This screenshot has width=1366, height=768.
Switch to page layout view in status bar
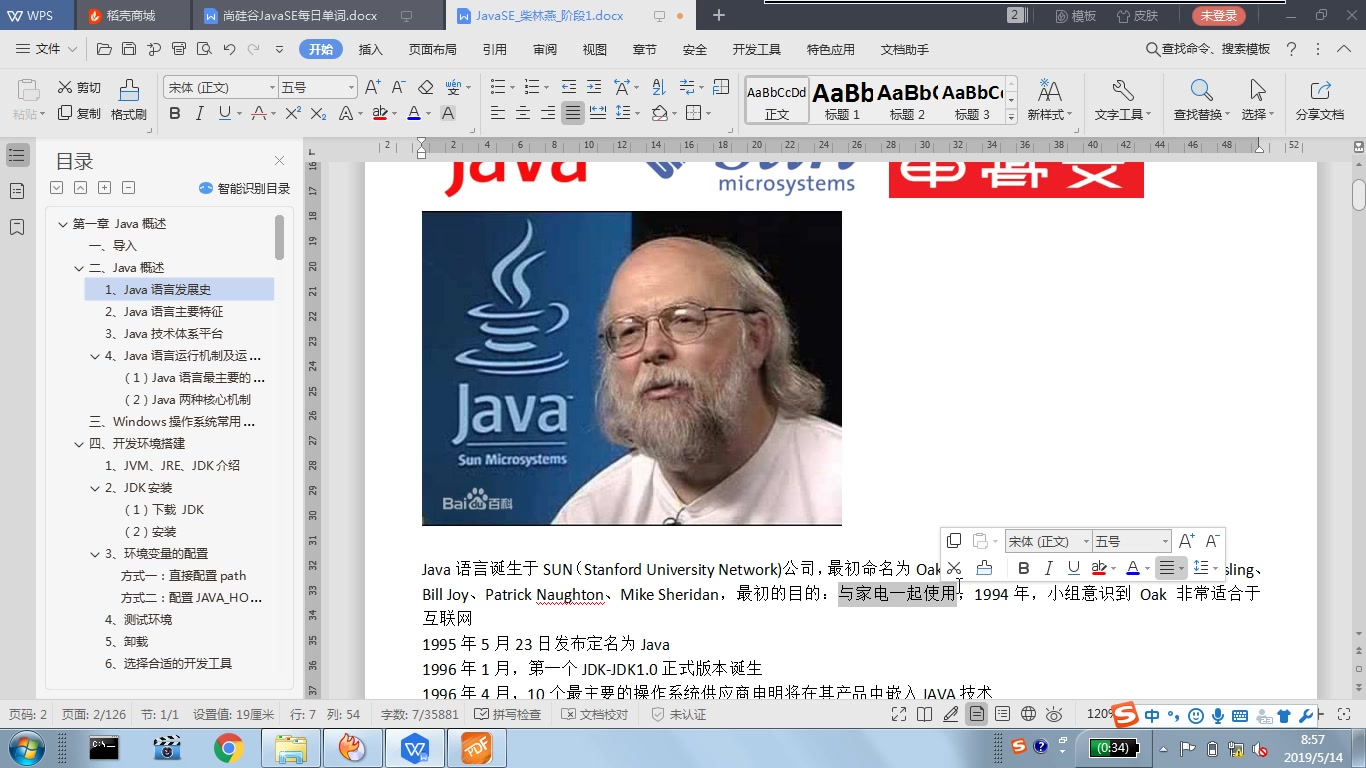976,714
